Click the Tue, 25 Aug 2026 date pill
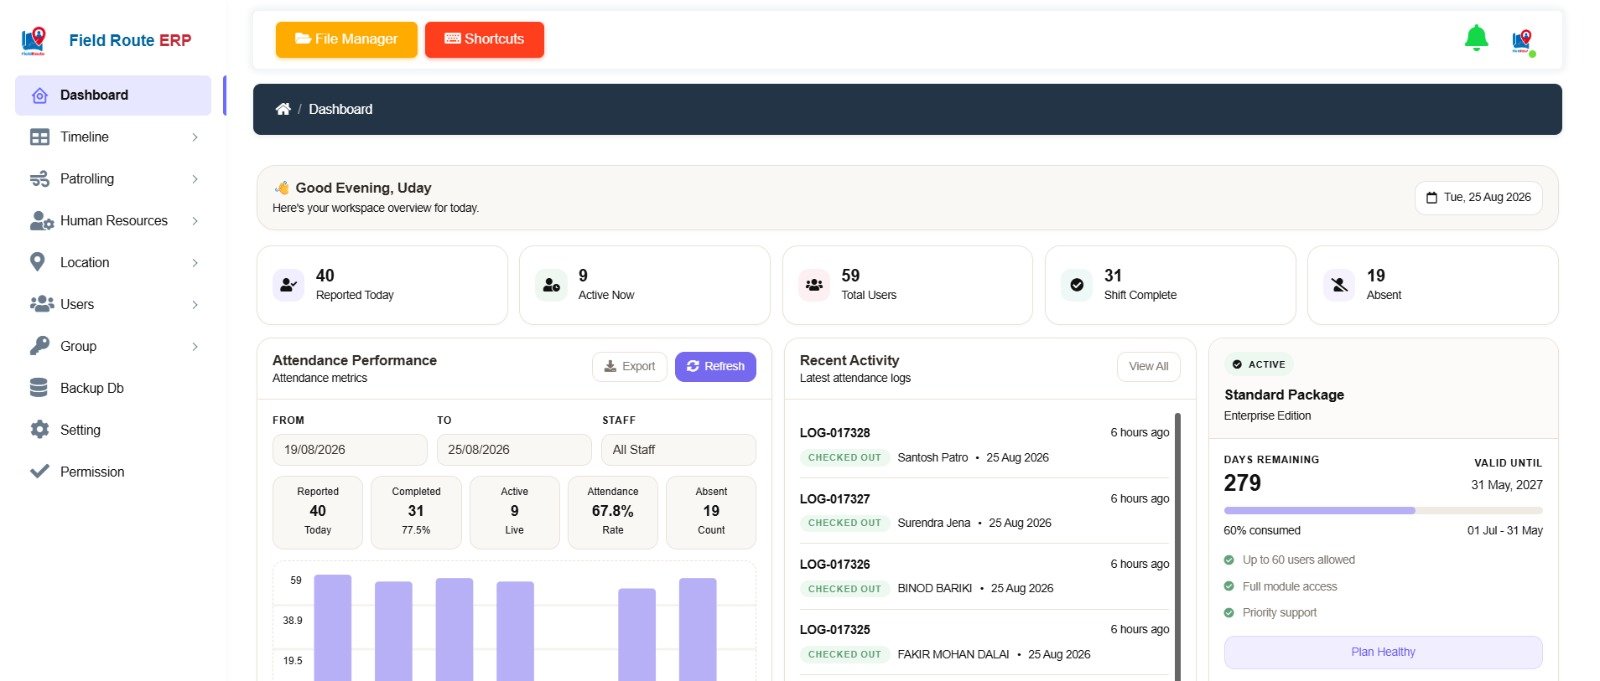 coord(1478,198)
